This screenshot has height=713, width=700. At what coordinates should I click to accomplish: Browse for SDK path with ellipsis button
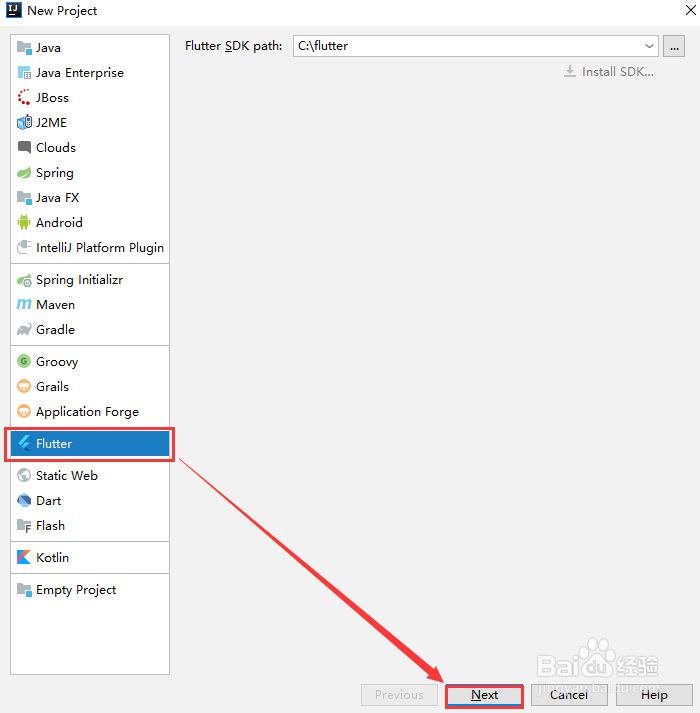click(674, 46)
